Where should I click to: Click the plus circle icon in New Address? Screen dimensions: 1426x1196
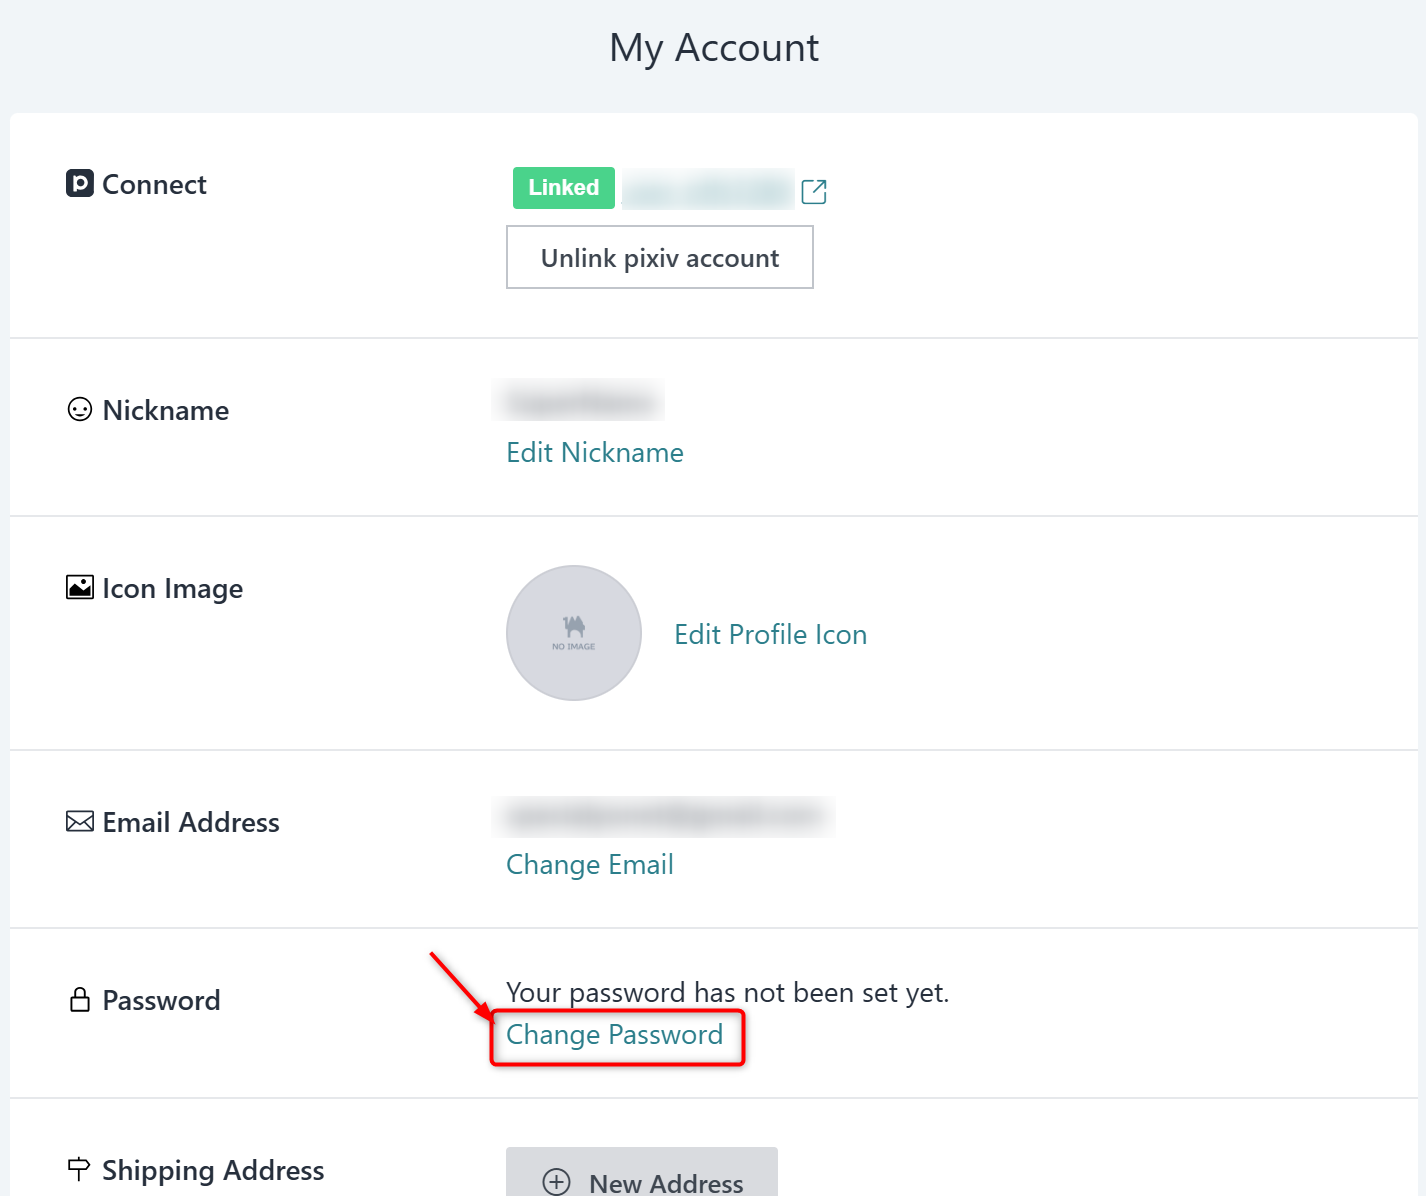coord(556,1182)
